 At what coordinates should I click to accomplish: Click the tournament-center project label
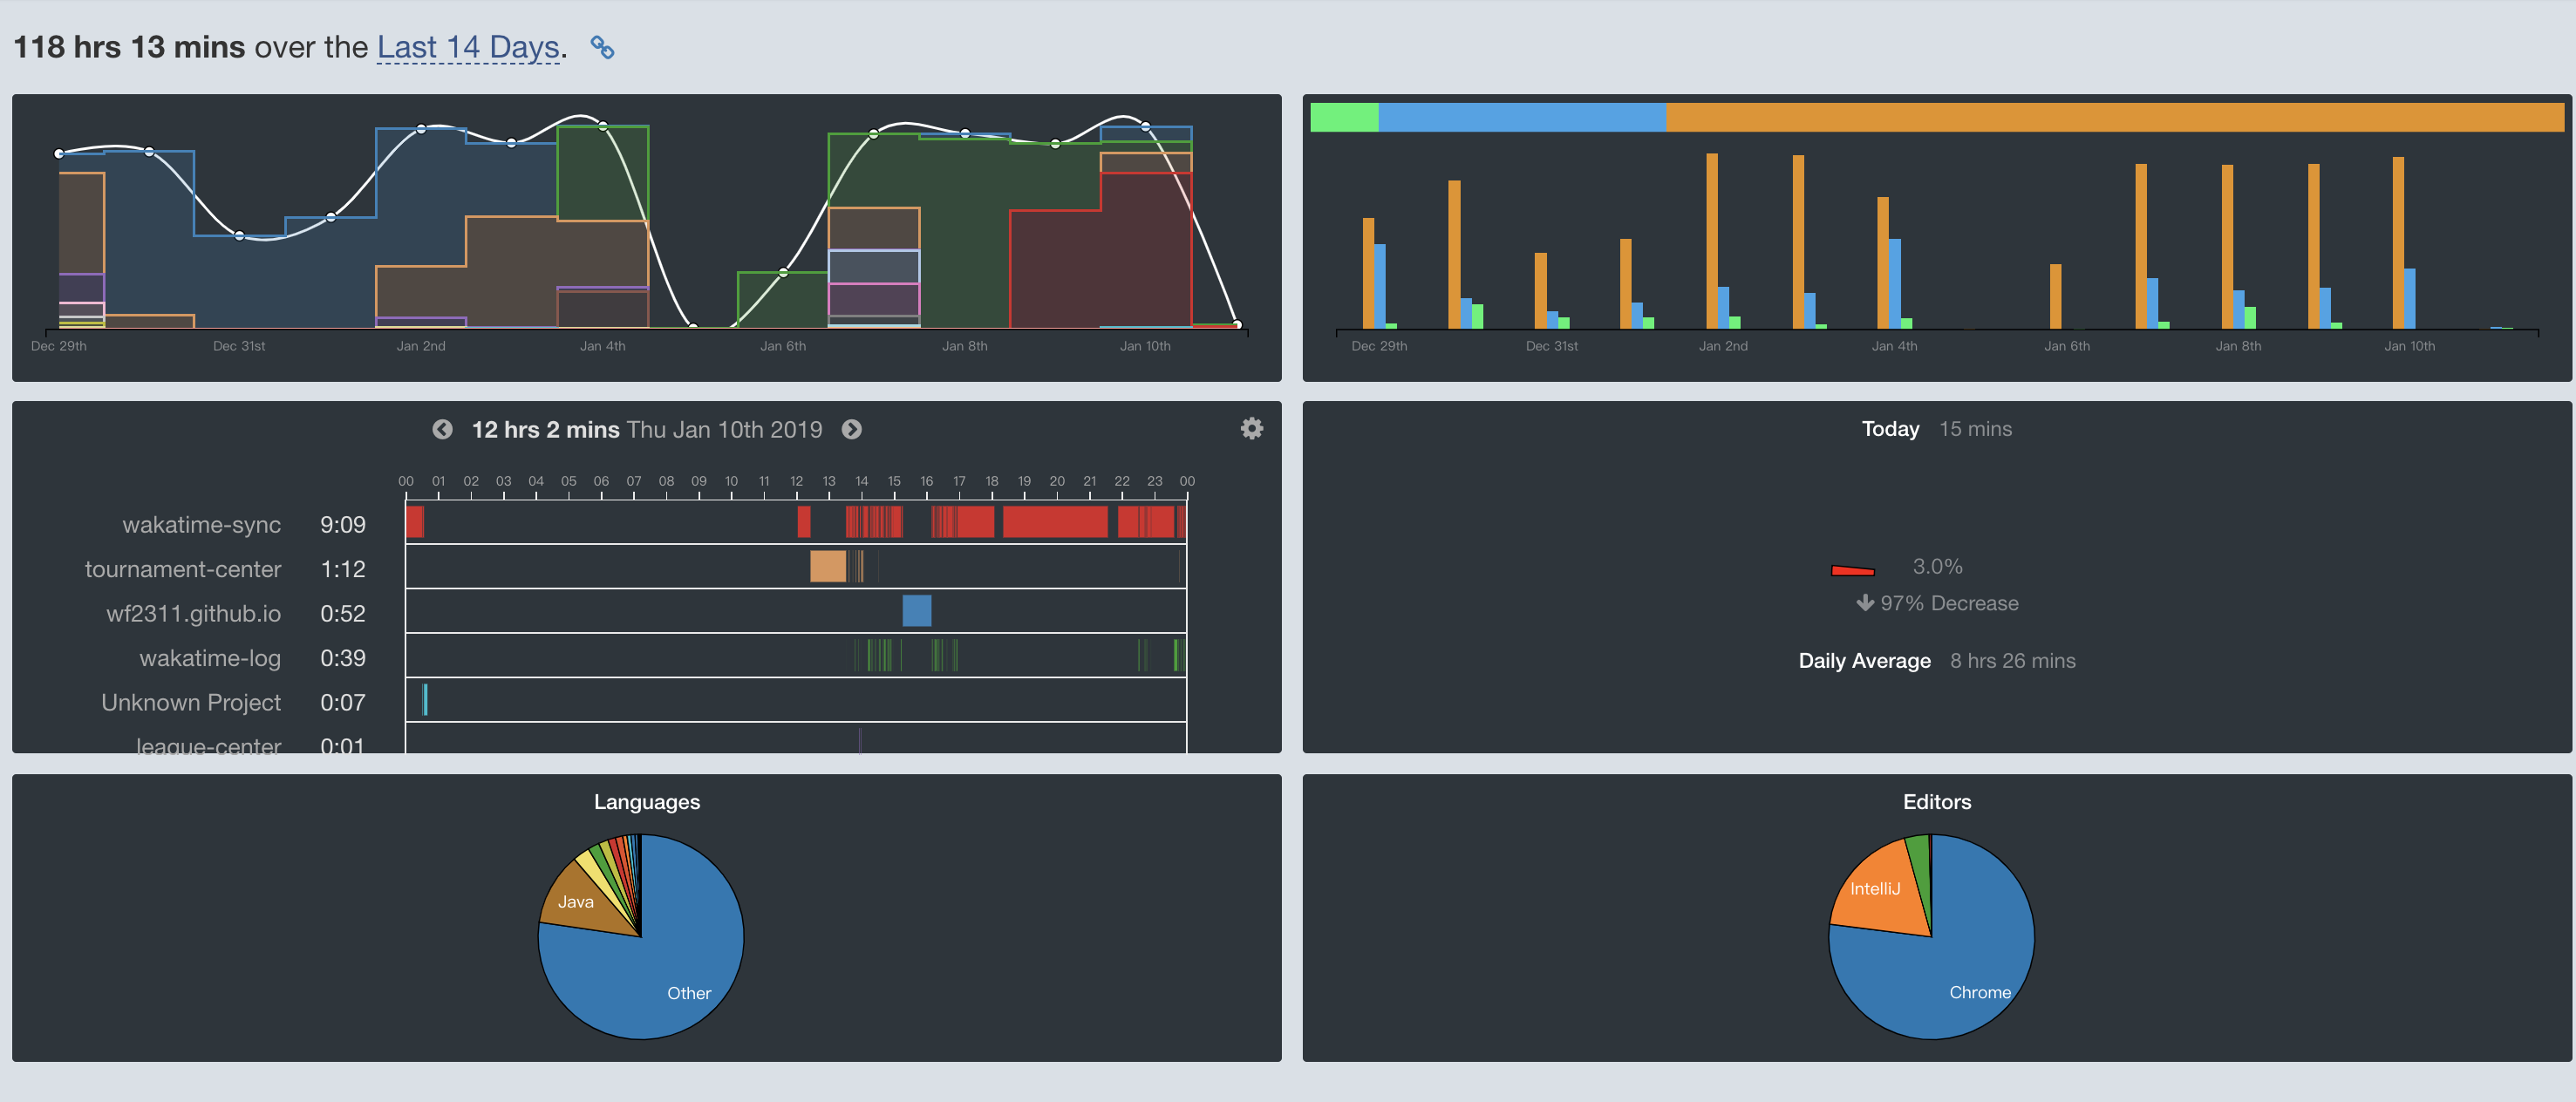(183, 569)
